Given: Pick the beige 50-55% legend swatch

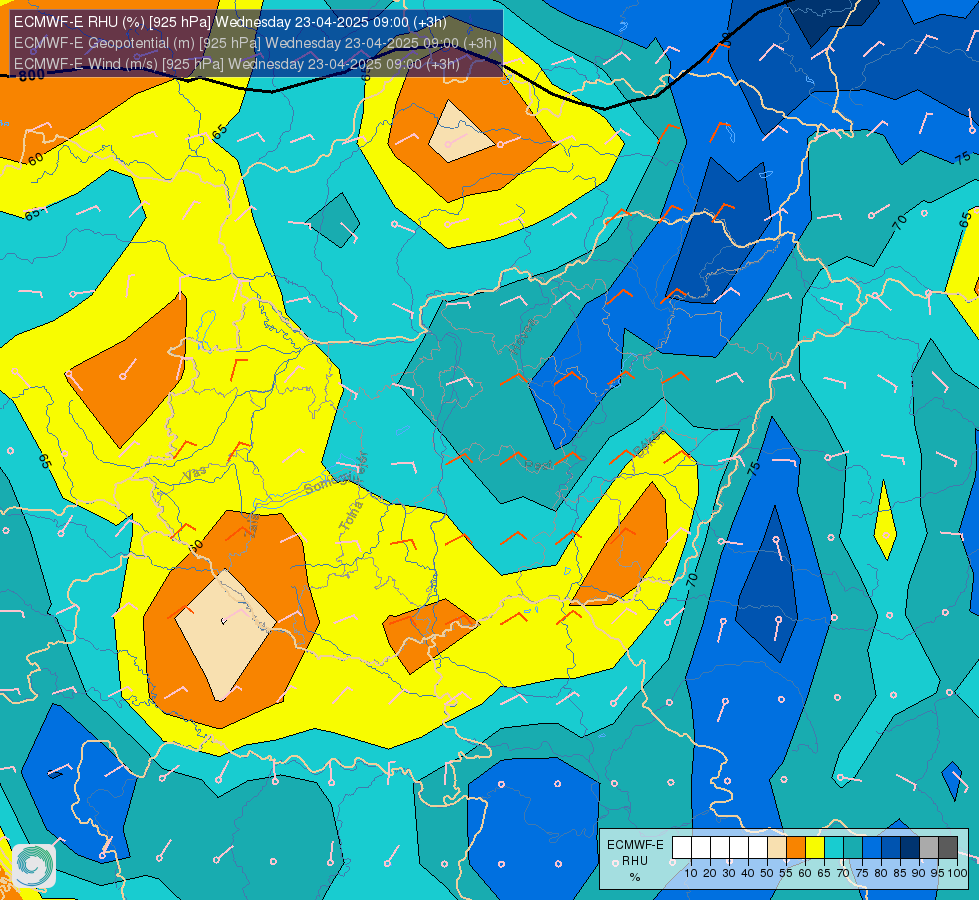Looking at the screenshot, I should point(777,848).
